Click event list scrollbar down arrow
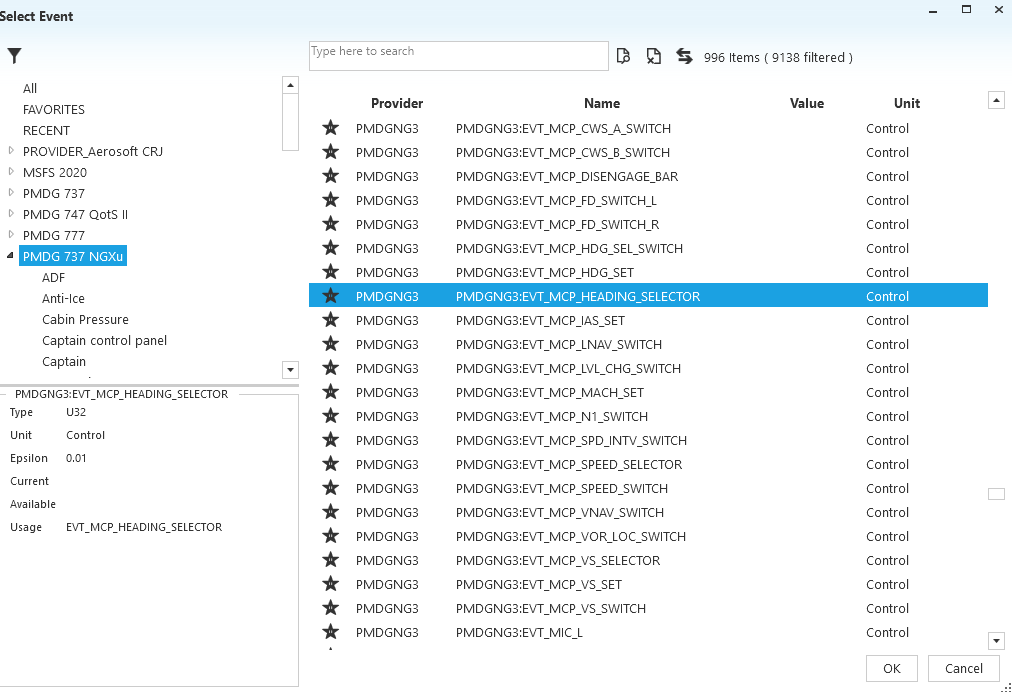1012x692 pixels. click(995, 640)
